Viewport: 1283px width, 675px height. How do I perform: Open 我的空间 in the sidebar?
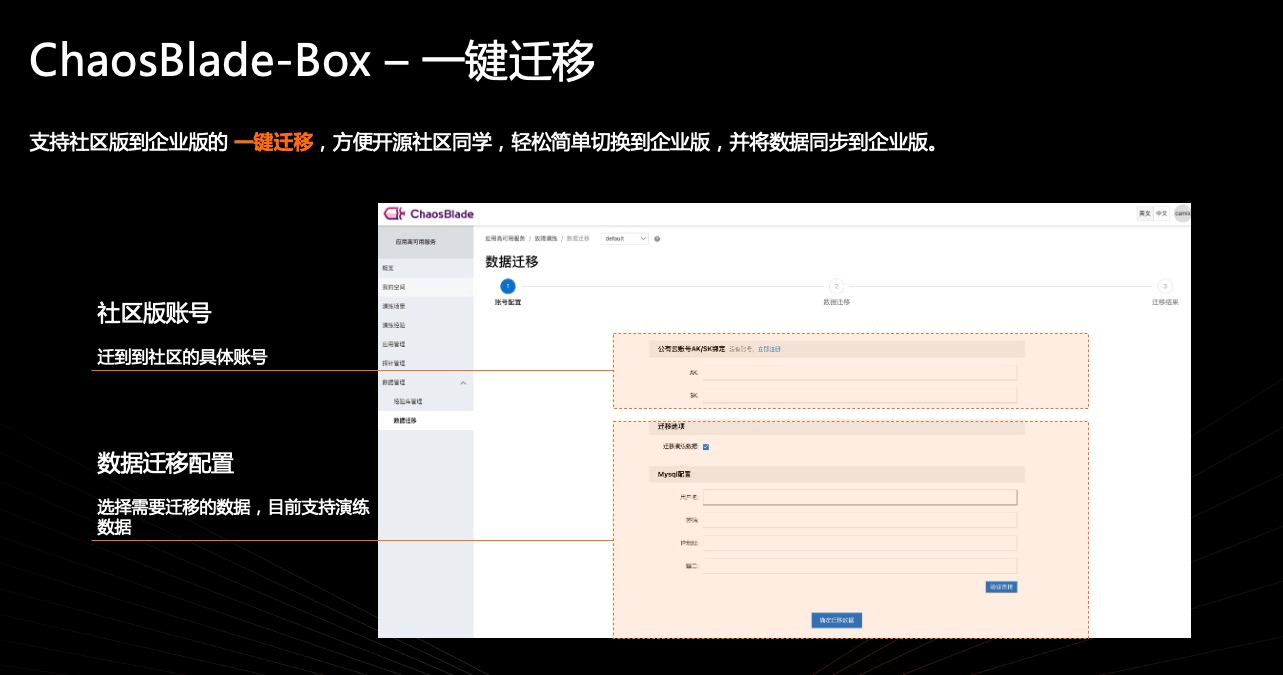[393, 287]
